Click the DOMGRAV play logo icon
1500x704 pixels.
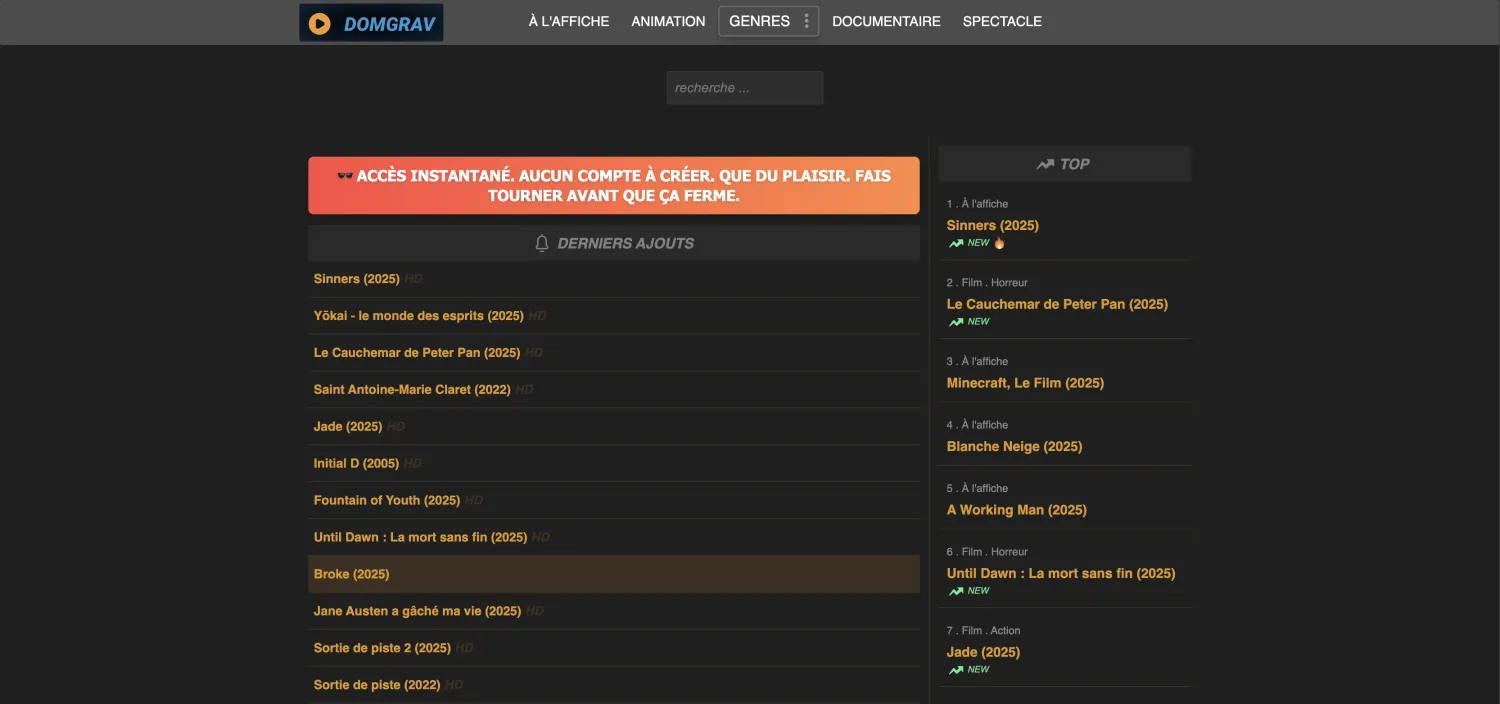click(x=320, y=24)
